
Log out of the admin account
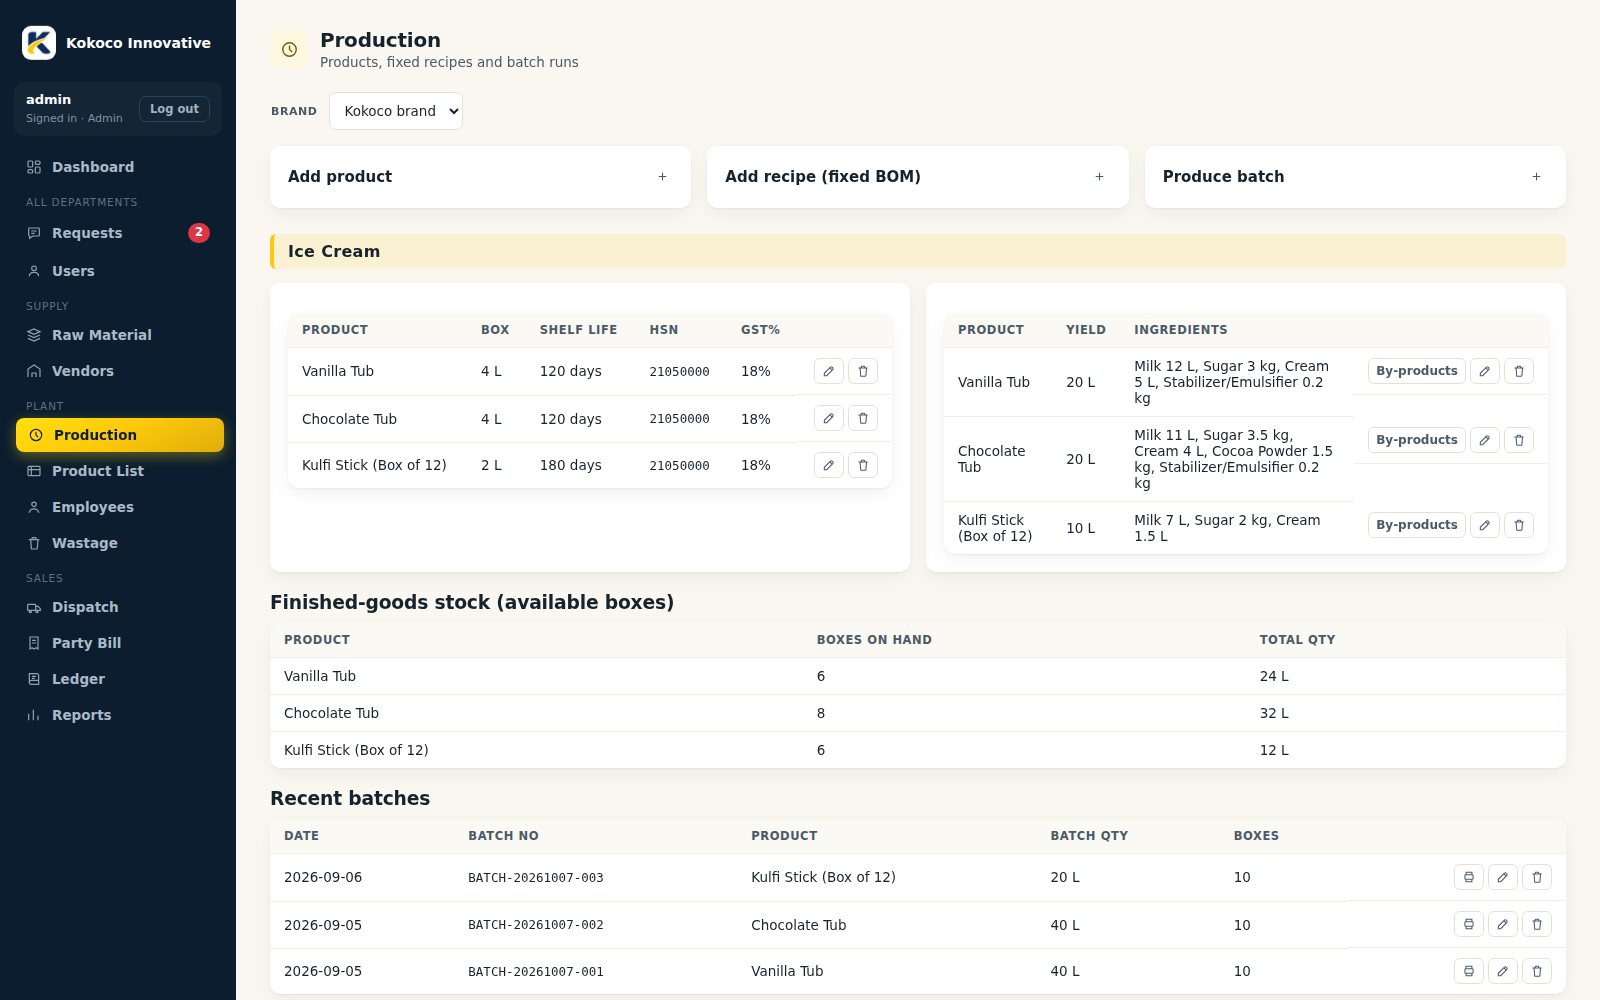coord(174,109)
